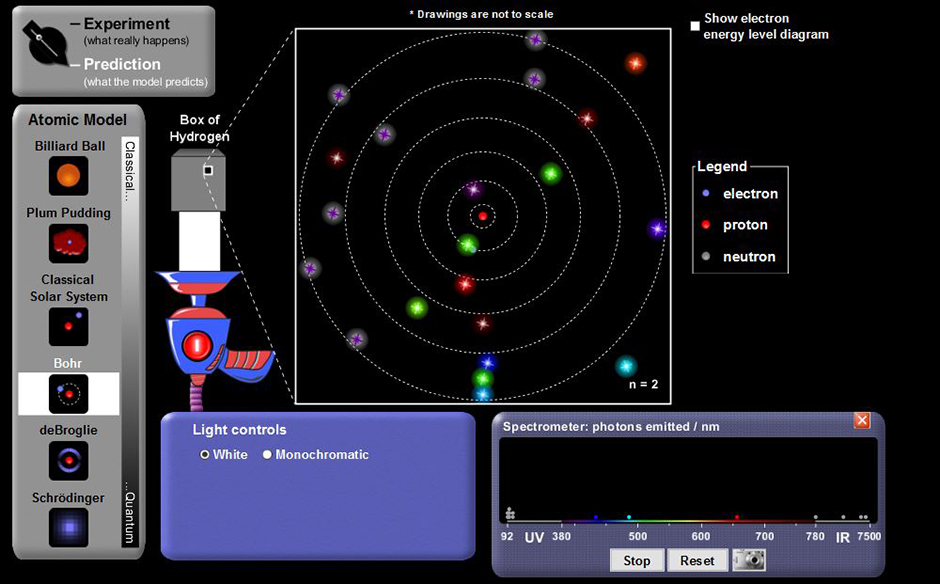The height and width of the screenshot is (584, 940).
Task: Select the Schrödinger atomic model
Action: click(x=68, y=527)
